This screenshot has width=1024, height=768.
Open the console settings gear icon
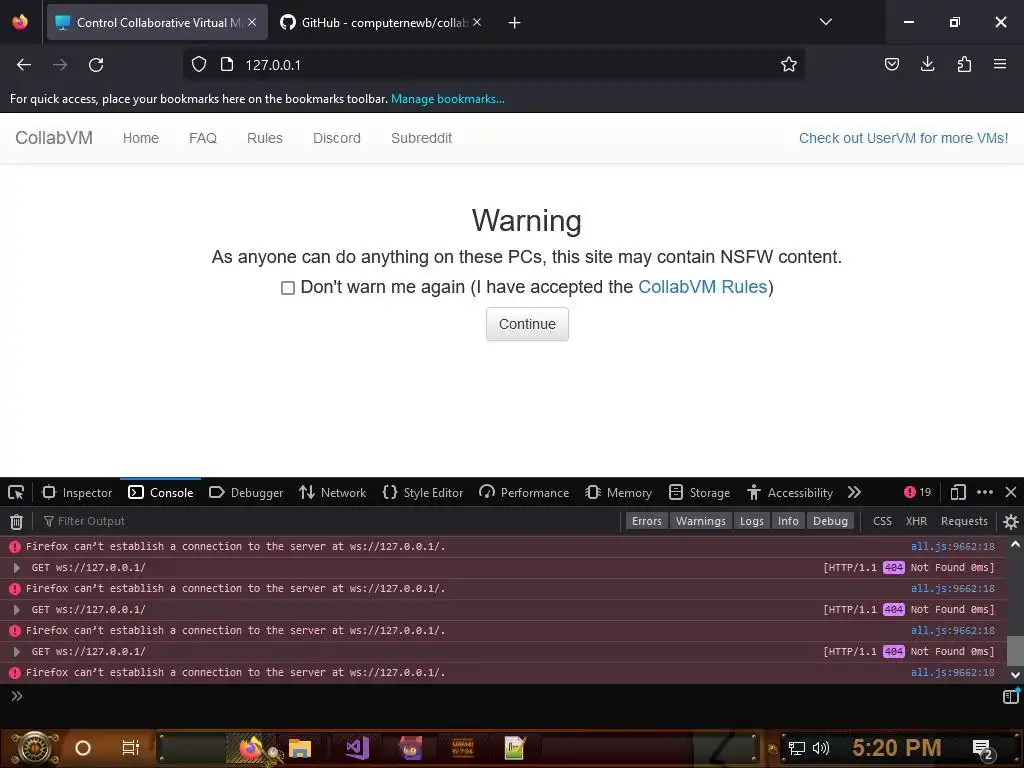click(1011, 521)
